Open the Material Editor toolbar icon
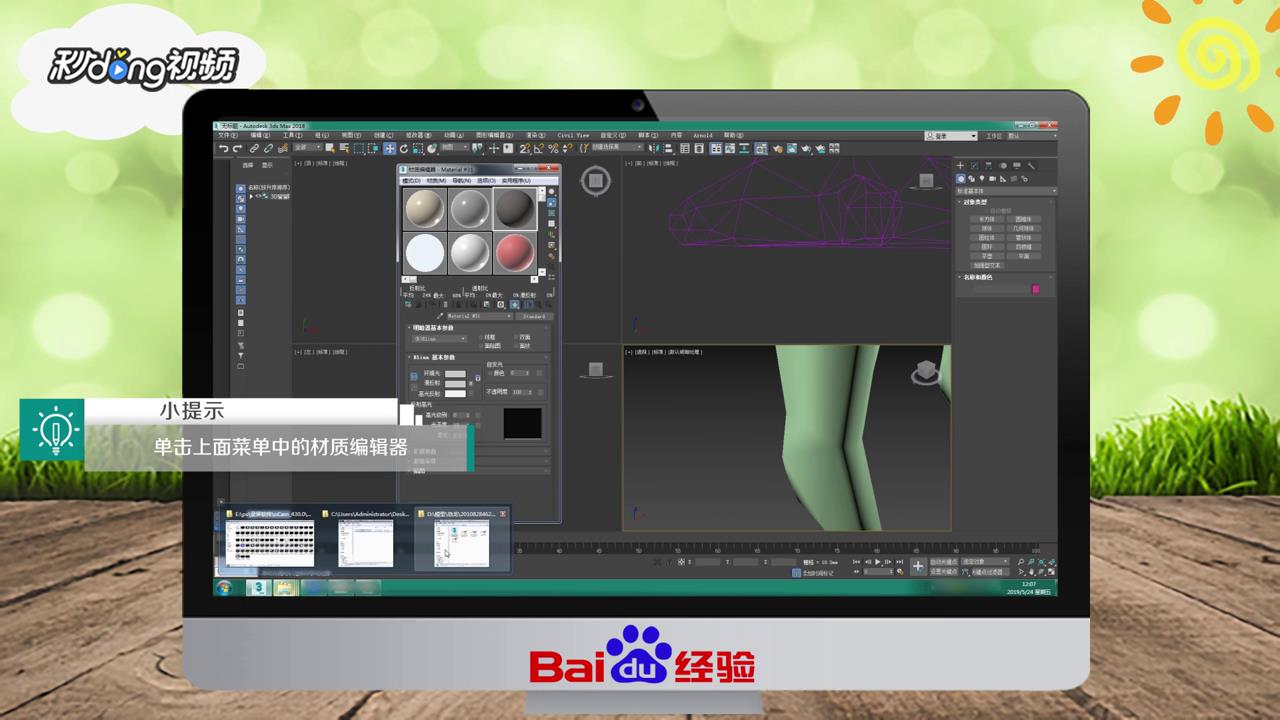Viewport: 1280px width, 720px height. [760, 148]
